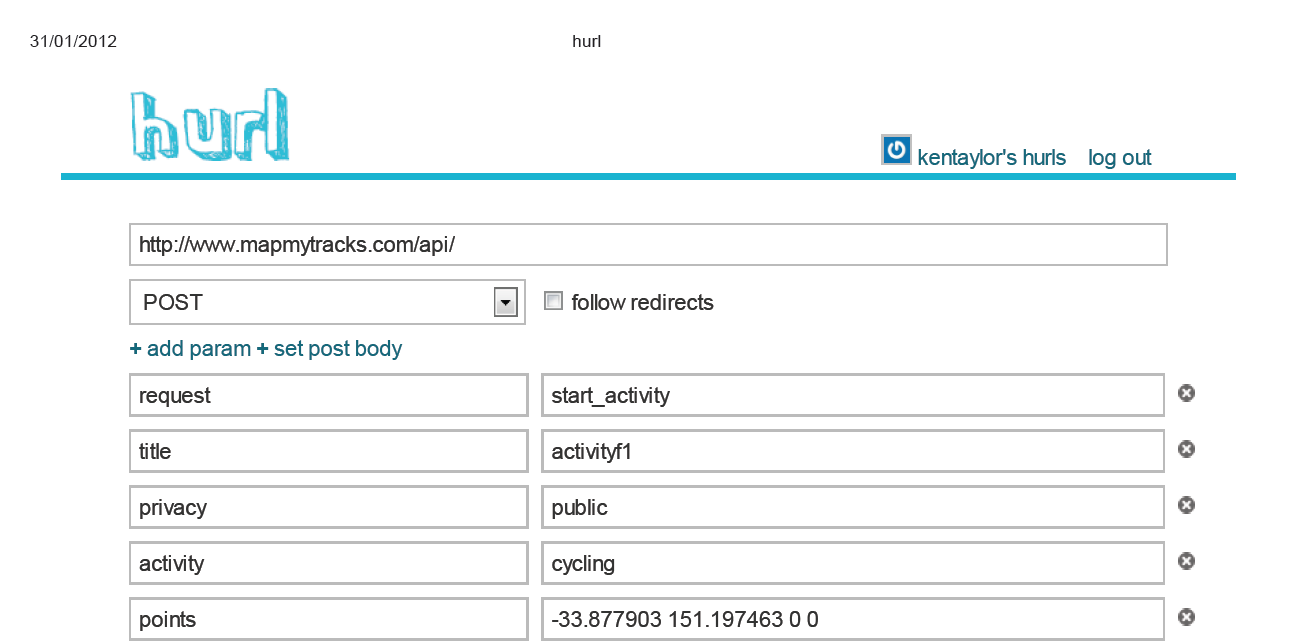Open the POST method dropdown
The image size is (1298, 644).
click(326, 302)
